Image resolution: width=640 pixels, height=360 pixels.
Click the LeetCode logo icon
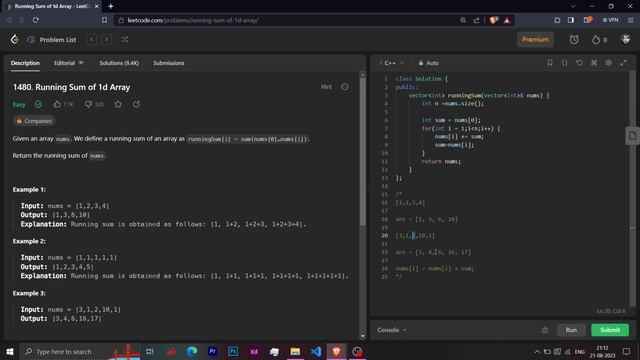15,40
